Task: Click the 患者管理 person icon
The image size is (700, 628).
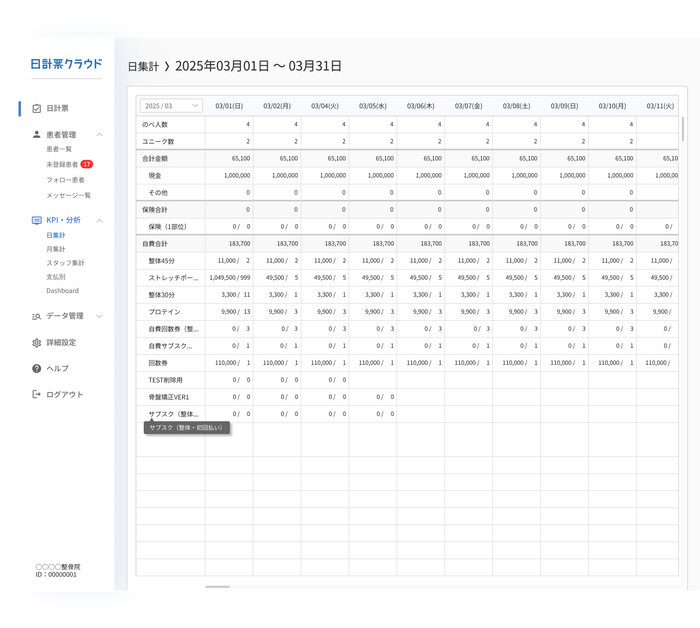Action: point(37,134)
